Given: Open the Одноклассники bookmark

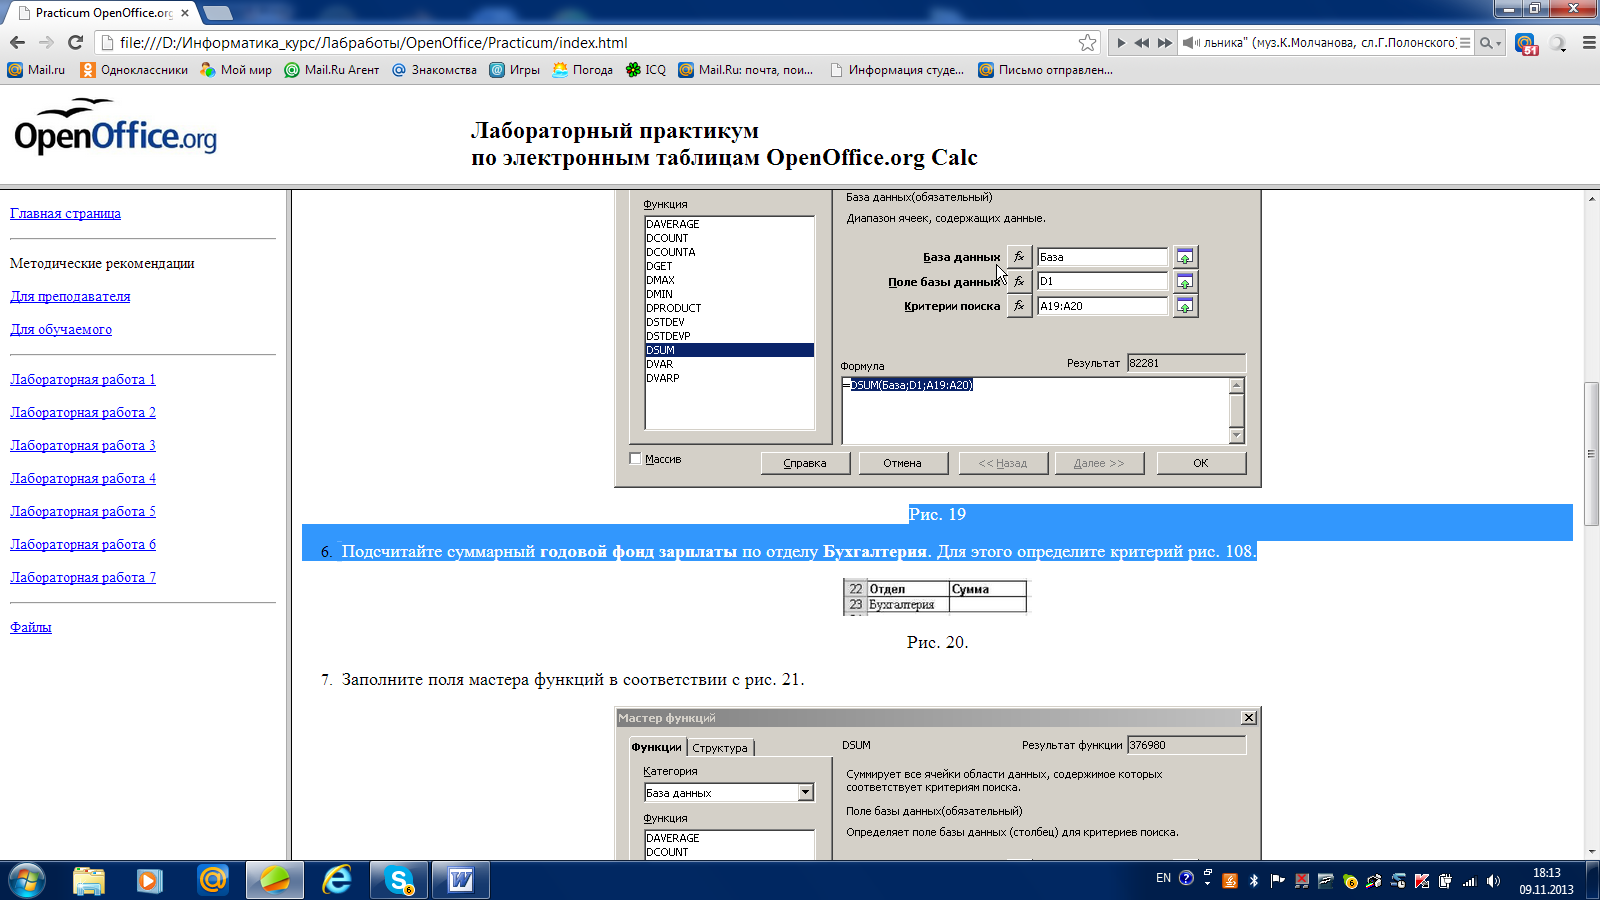Looking at the screenshot, I should 134,70.
